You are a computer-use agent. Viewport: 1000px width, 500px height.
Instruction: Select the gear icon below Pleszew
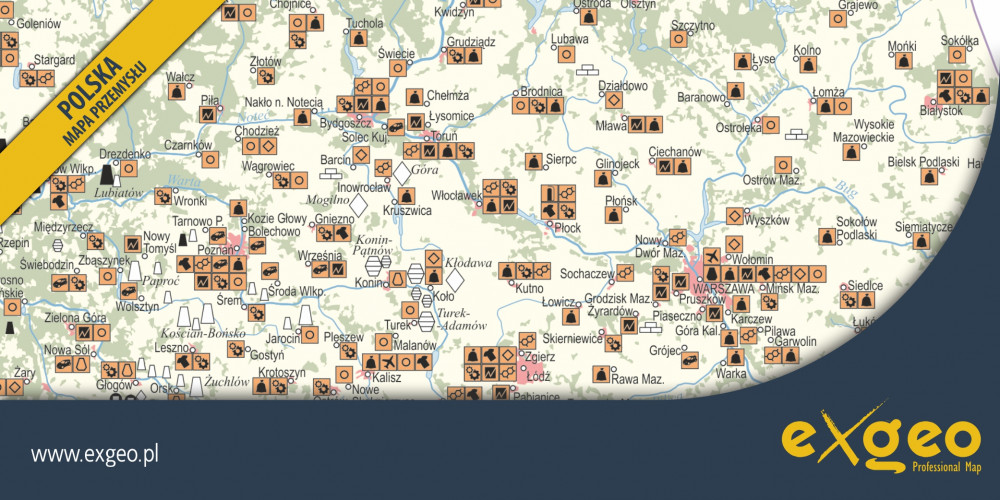tap(348, 350)
